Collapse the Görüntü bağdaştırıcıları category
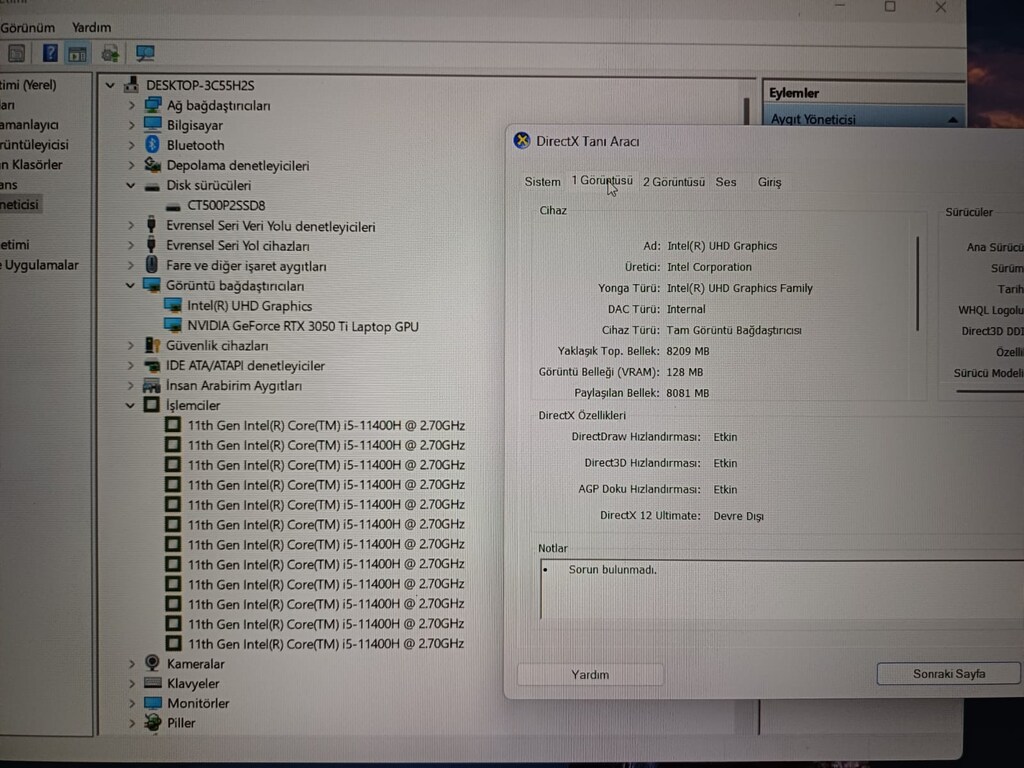 pos(131,285)
